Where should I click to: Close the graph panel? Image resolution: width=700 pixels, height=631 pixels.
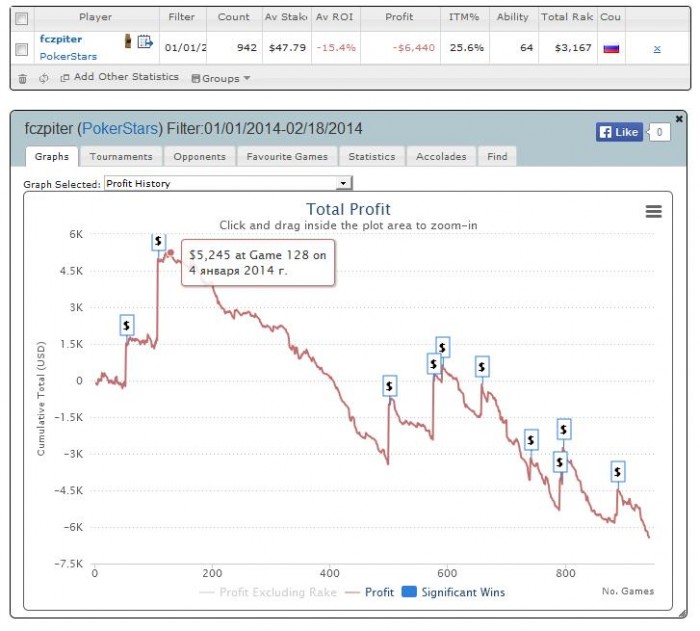pos(679,119)
